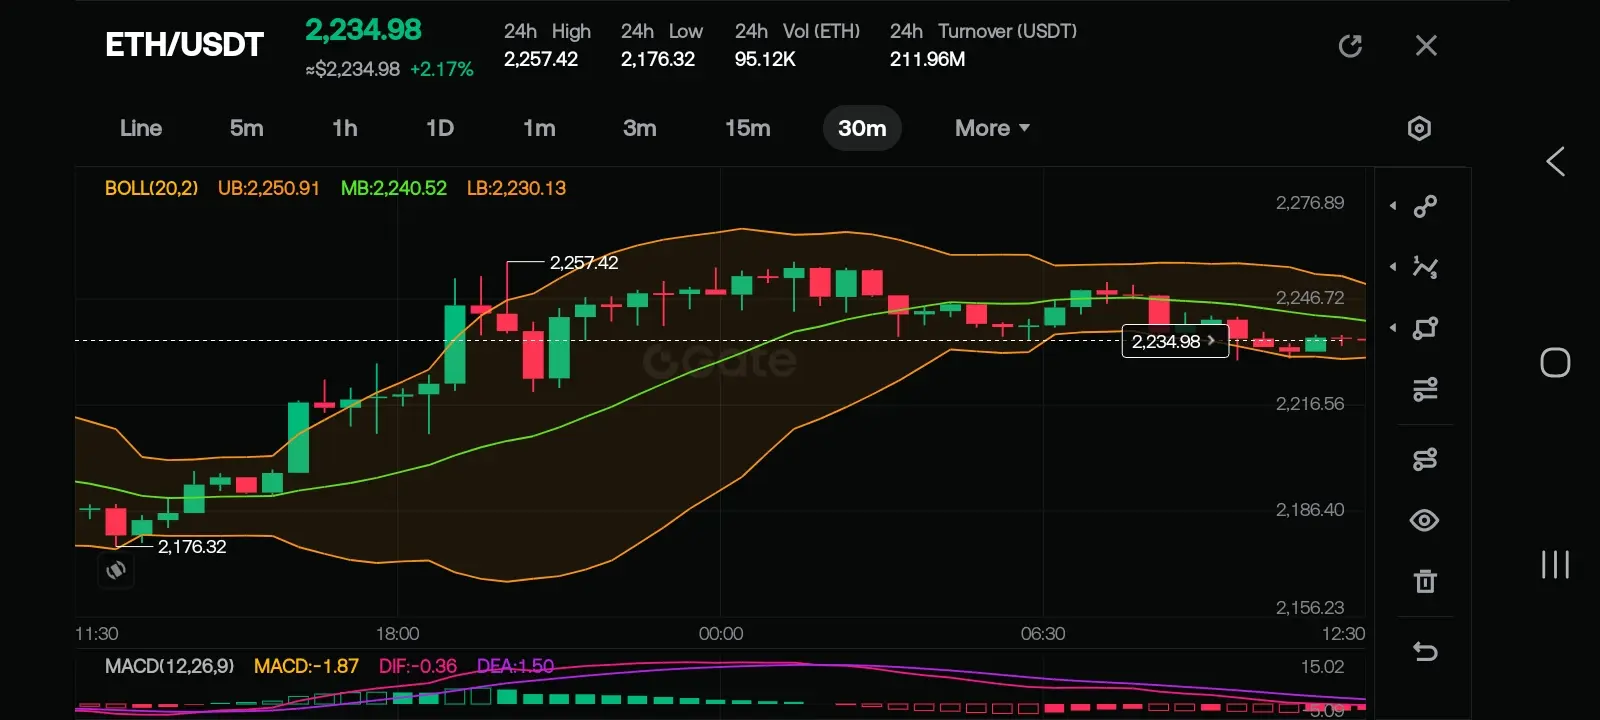Toggle drawings visibility eye icon
Screen dimensions: 1600x720
point(1425,520)
